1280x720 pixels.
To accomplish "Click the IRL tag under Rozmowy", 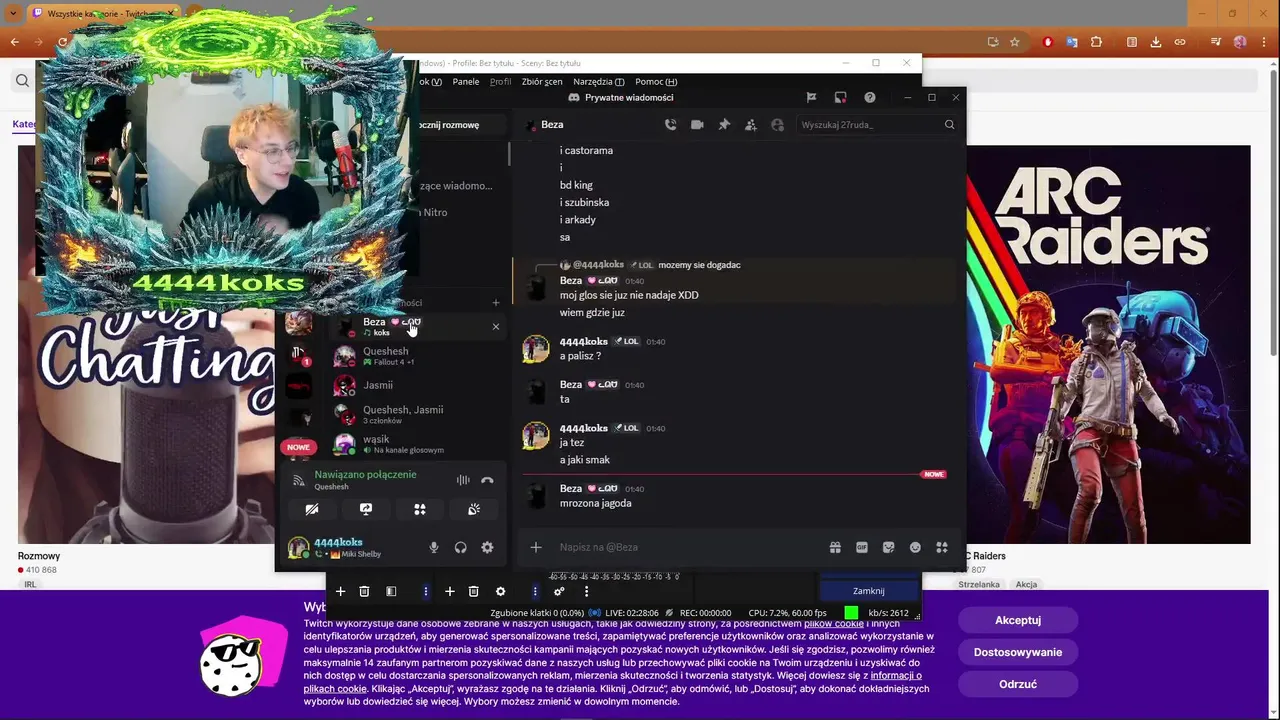I will [30, 584].
